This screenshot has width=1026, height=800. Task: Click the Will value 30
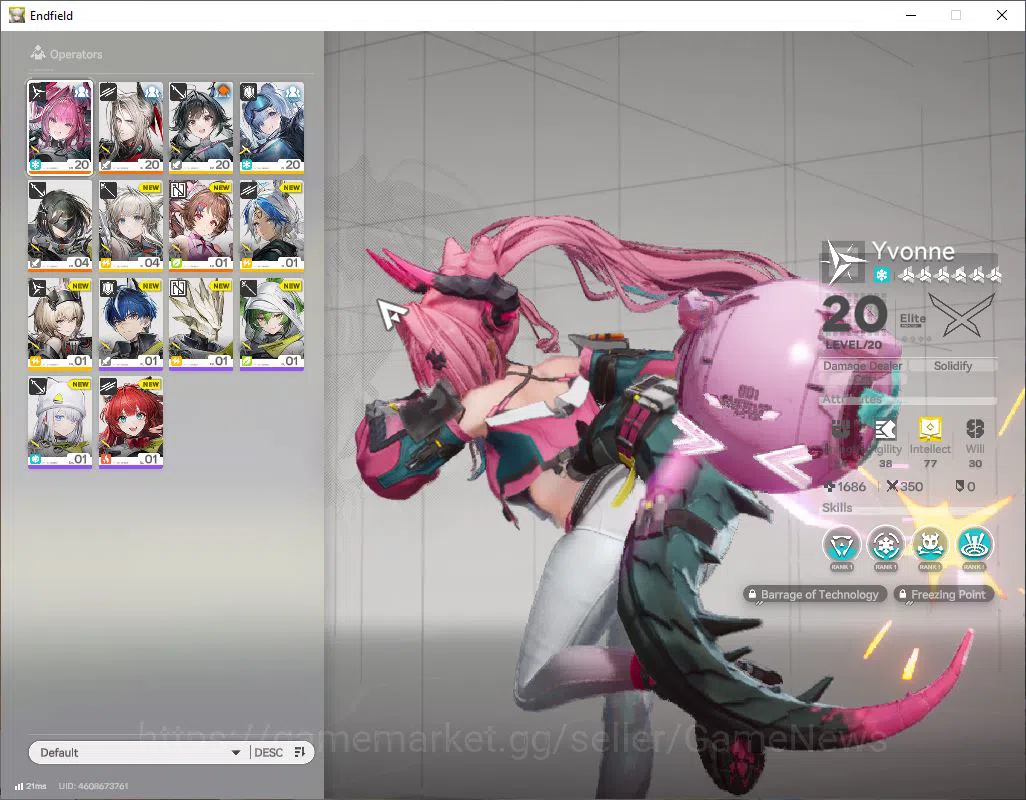point(975,464)
